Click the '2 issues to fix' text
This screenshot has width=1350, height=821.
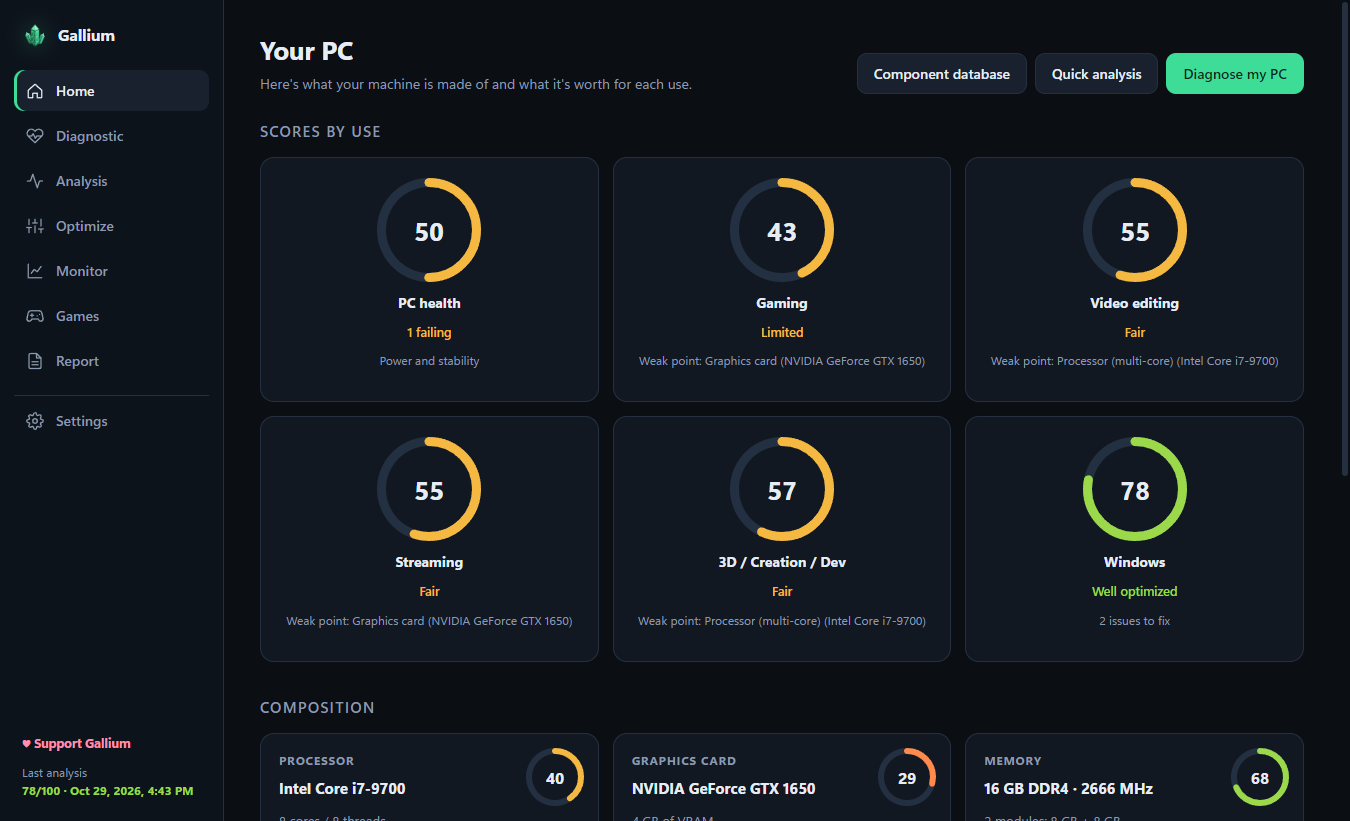(x=1135, y=621)
